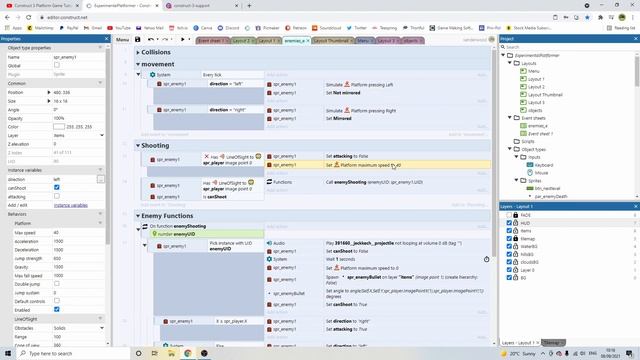Collapse the movement event group
The height and width of the screenshot is (360, 640).
click(x=138, y=64)
